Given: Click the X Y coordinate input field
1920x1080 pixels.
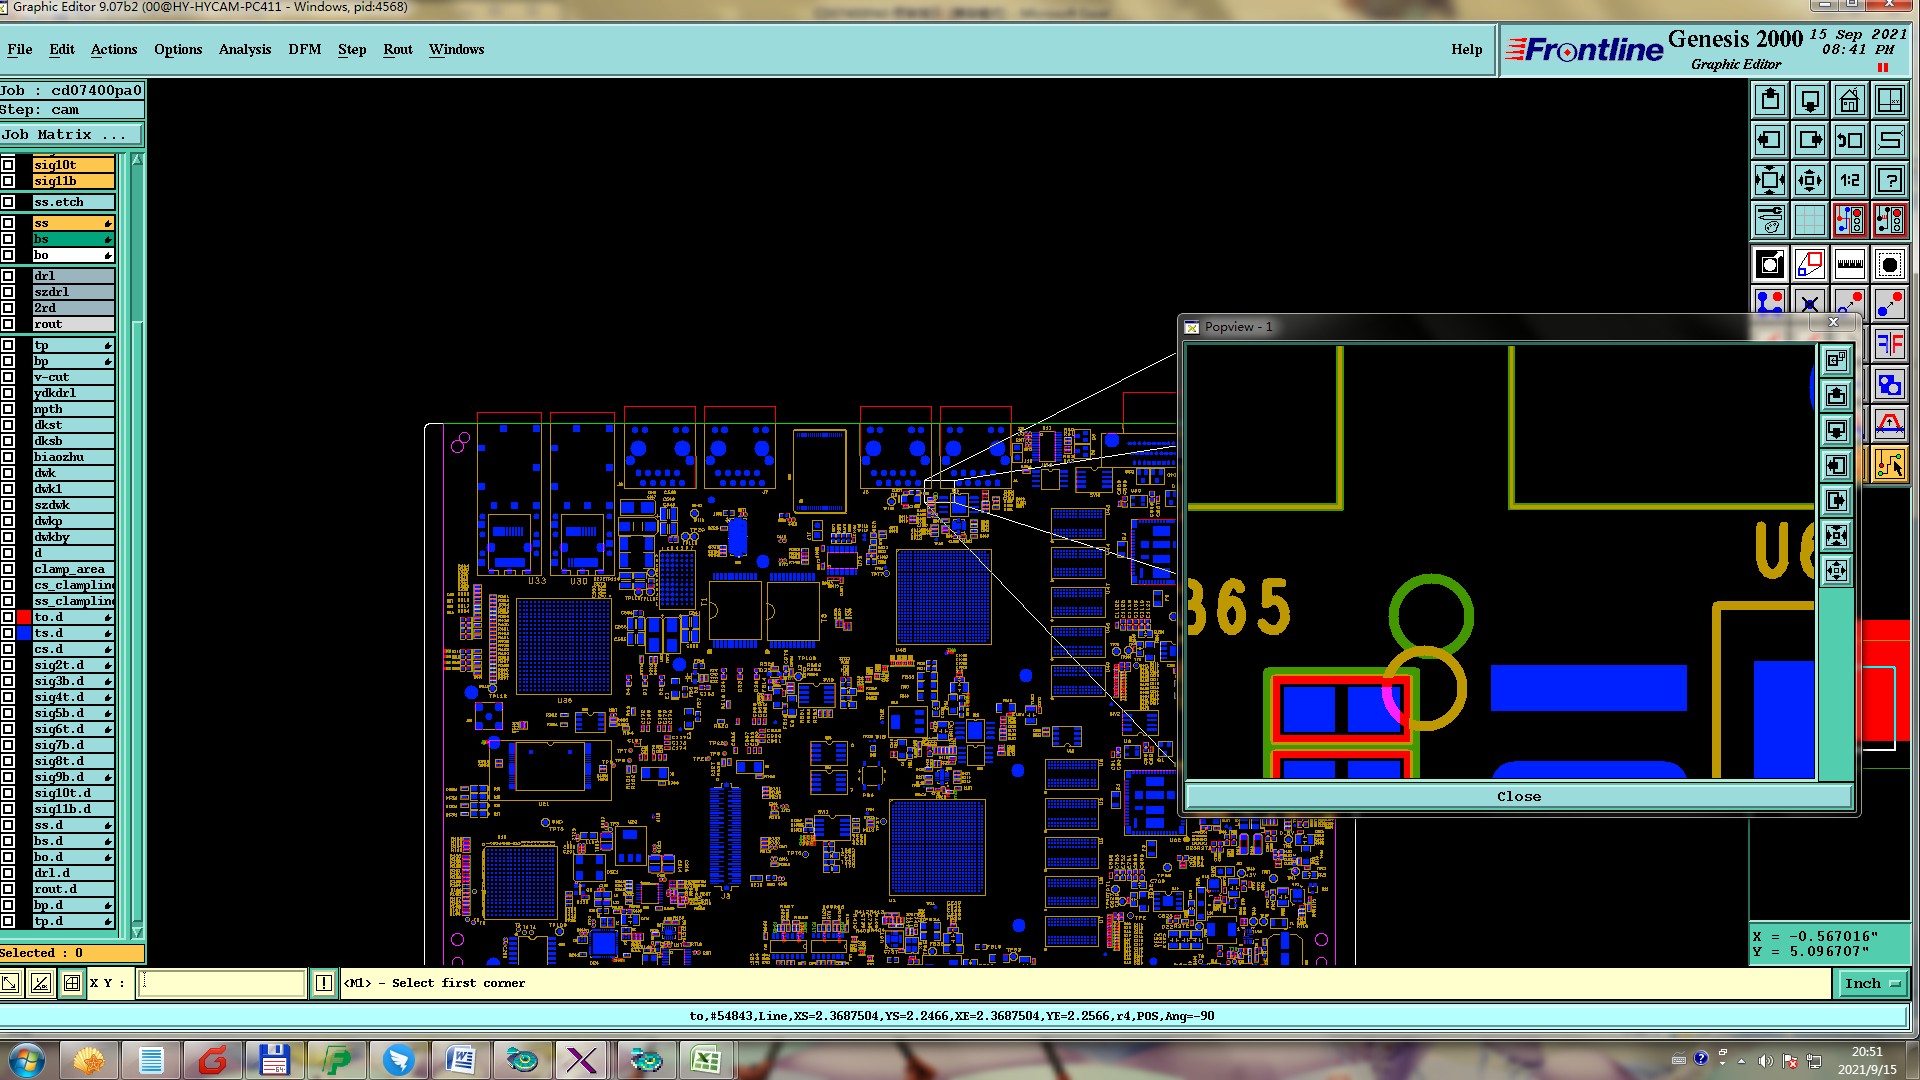Looking at the screenshot, I should click(221, 983).
